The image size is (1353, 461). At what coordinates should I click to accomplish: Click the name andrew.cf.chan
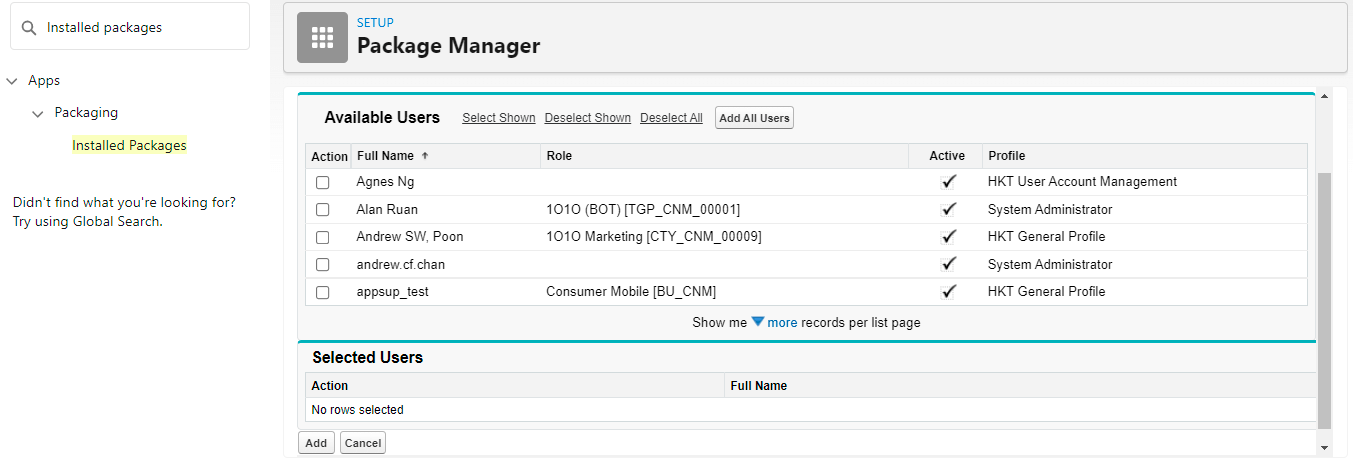[401, 265]
